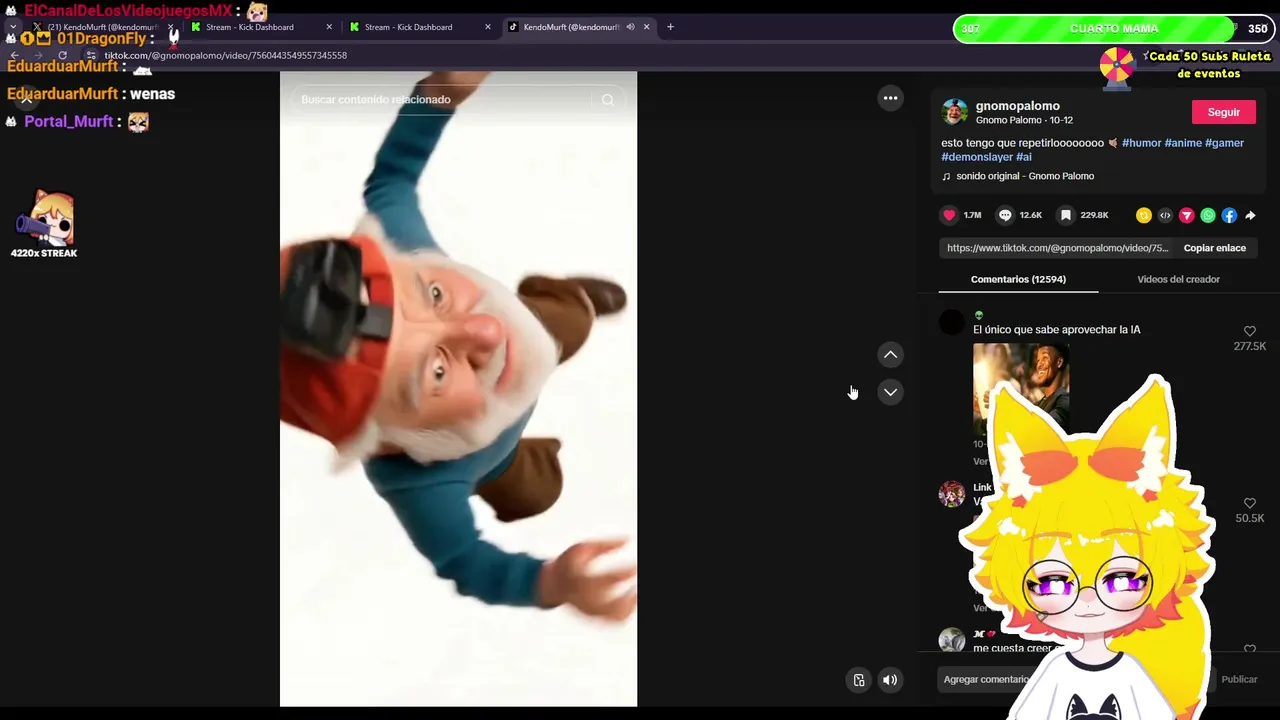Open the #humor hashtag
The height and width of the screenshot is (720, 1280).
[x=1141, y=143]
